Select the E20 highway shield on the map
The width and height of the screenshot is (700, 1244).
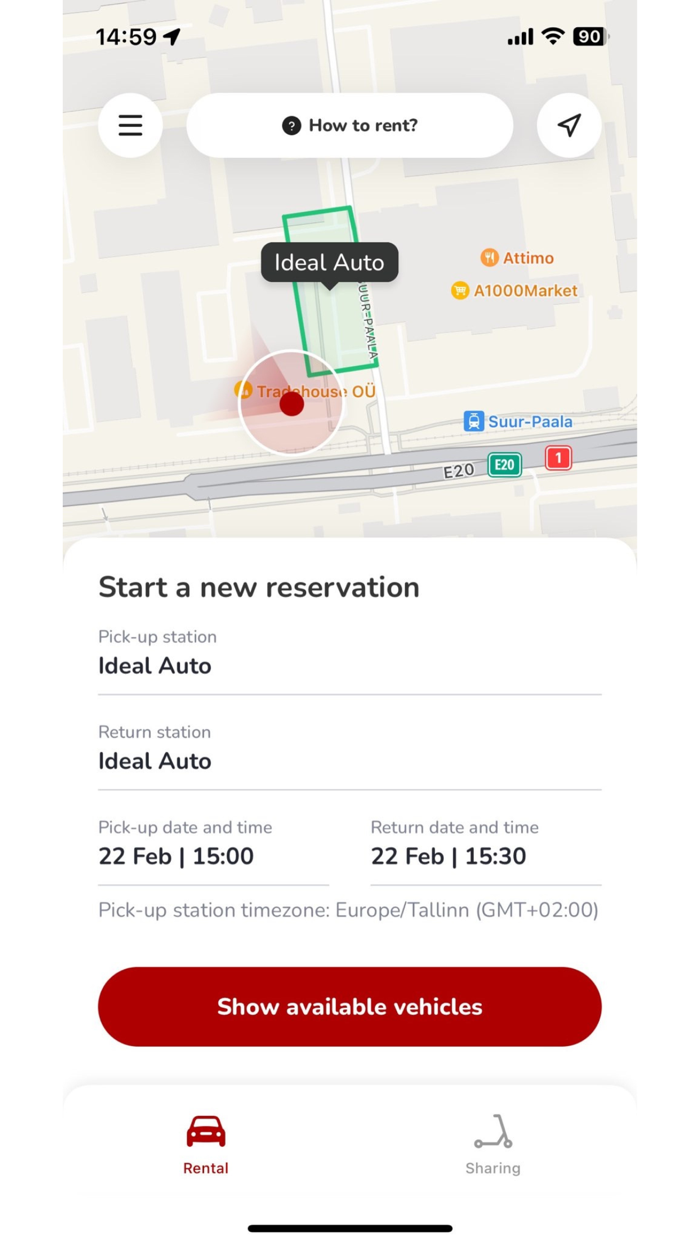[x=504, y=464]
